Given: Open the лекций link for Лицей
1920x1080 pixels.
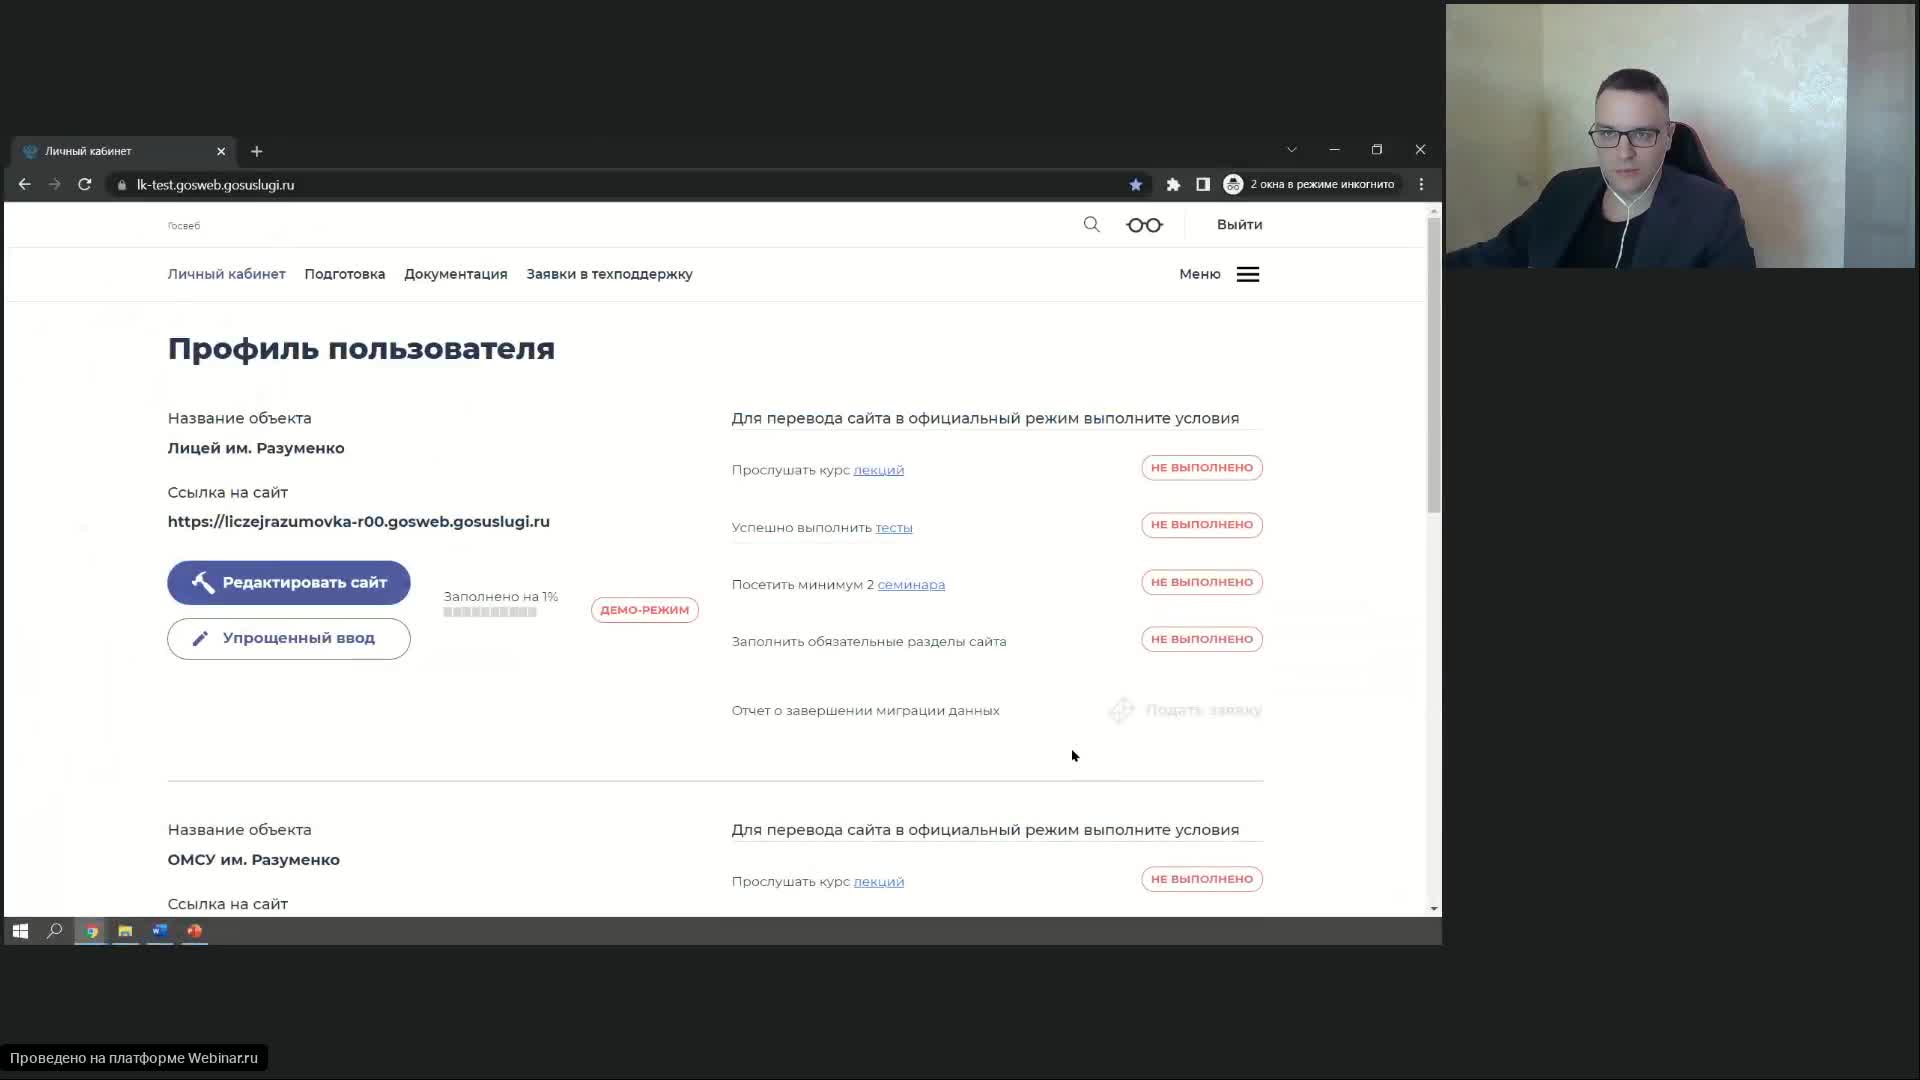Looking at the screenshot, I should click(x=878, y=470).
